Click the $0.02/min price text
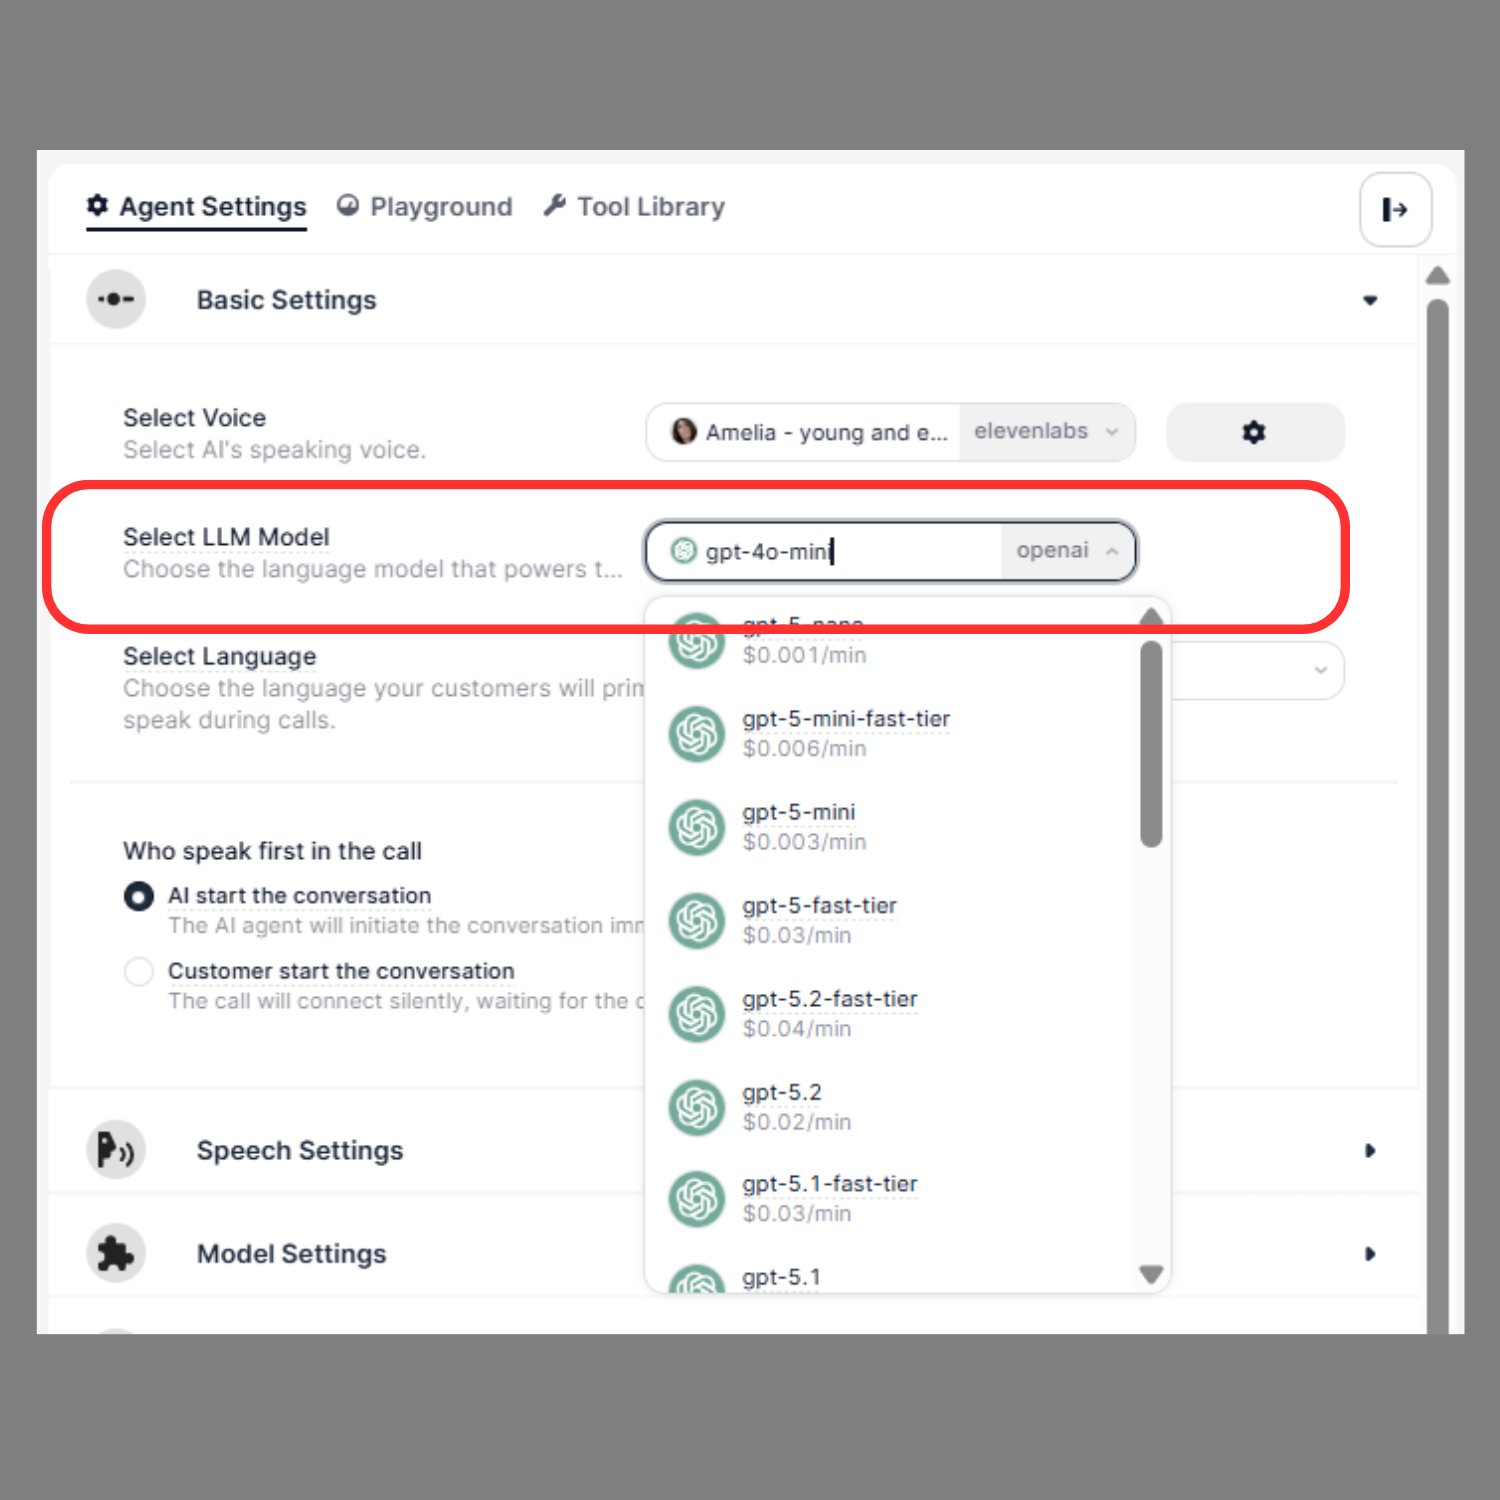The width and height of the screenshot is (1500, 1500). tap(796, 1122)
